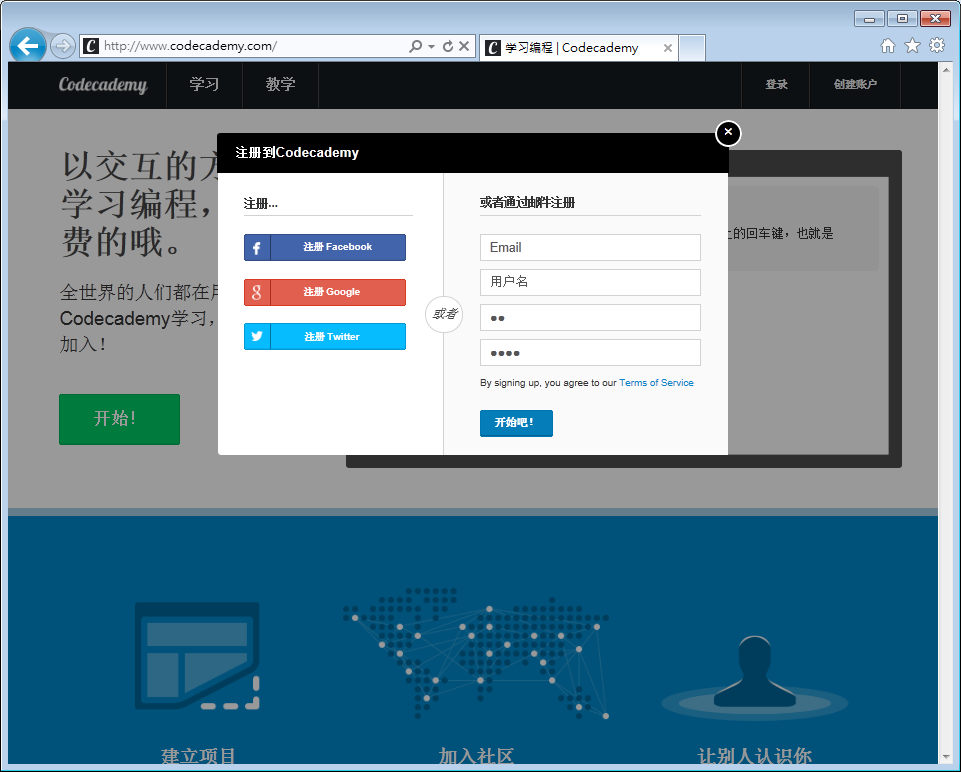Image resolution: width=961 pixels, height=772 pixels.
Task: Open browser tools gear icon
Action: (937, 45)
